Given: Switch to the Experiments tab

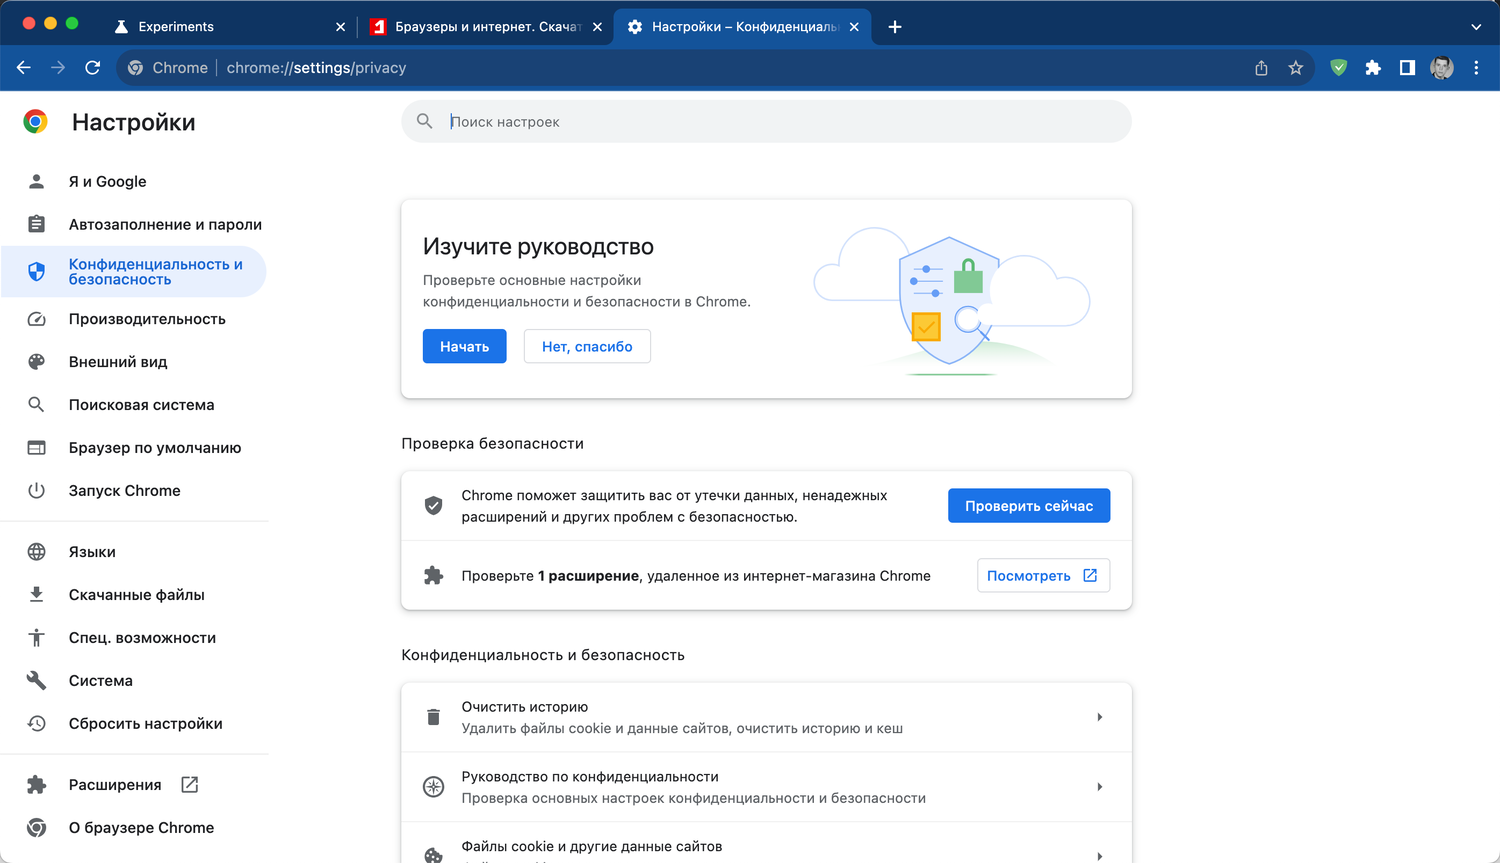Looking at the screenshot, I should (176, 27).
